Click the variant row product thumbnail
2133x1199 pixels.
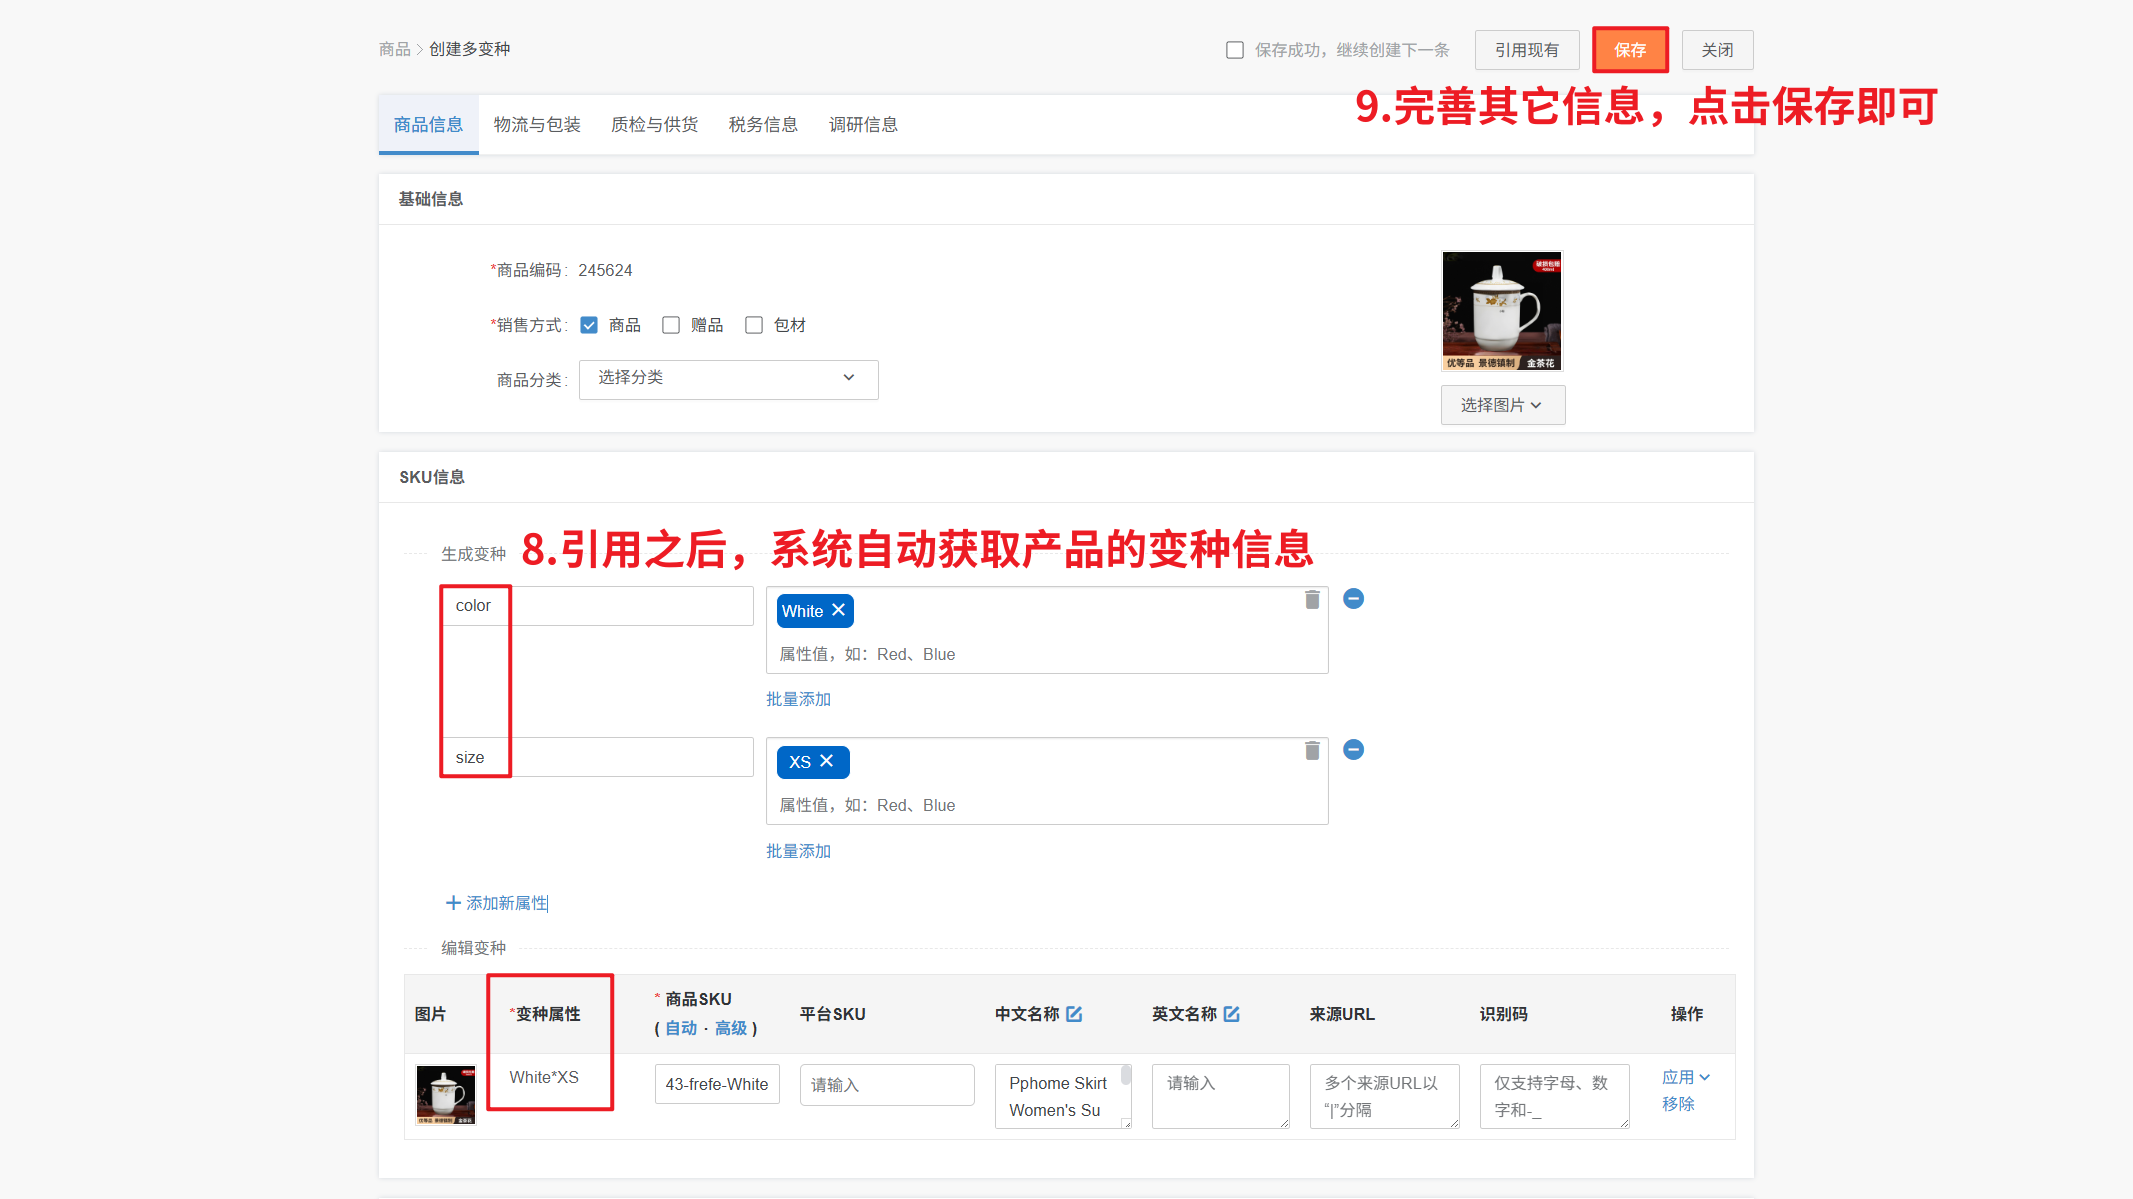point(446,1095)
